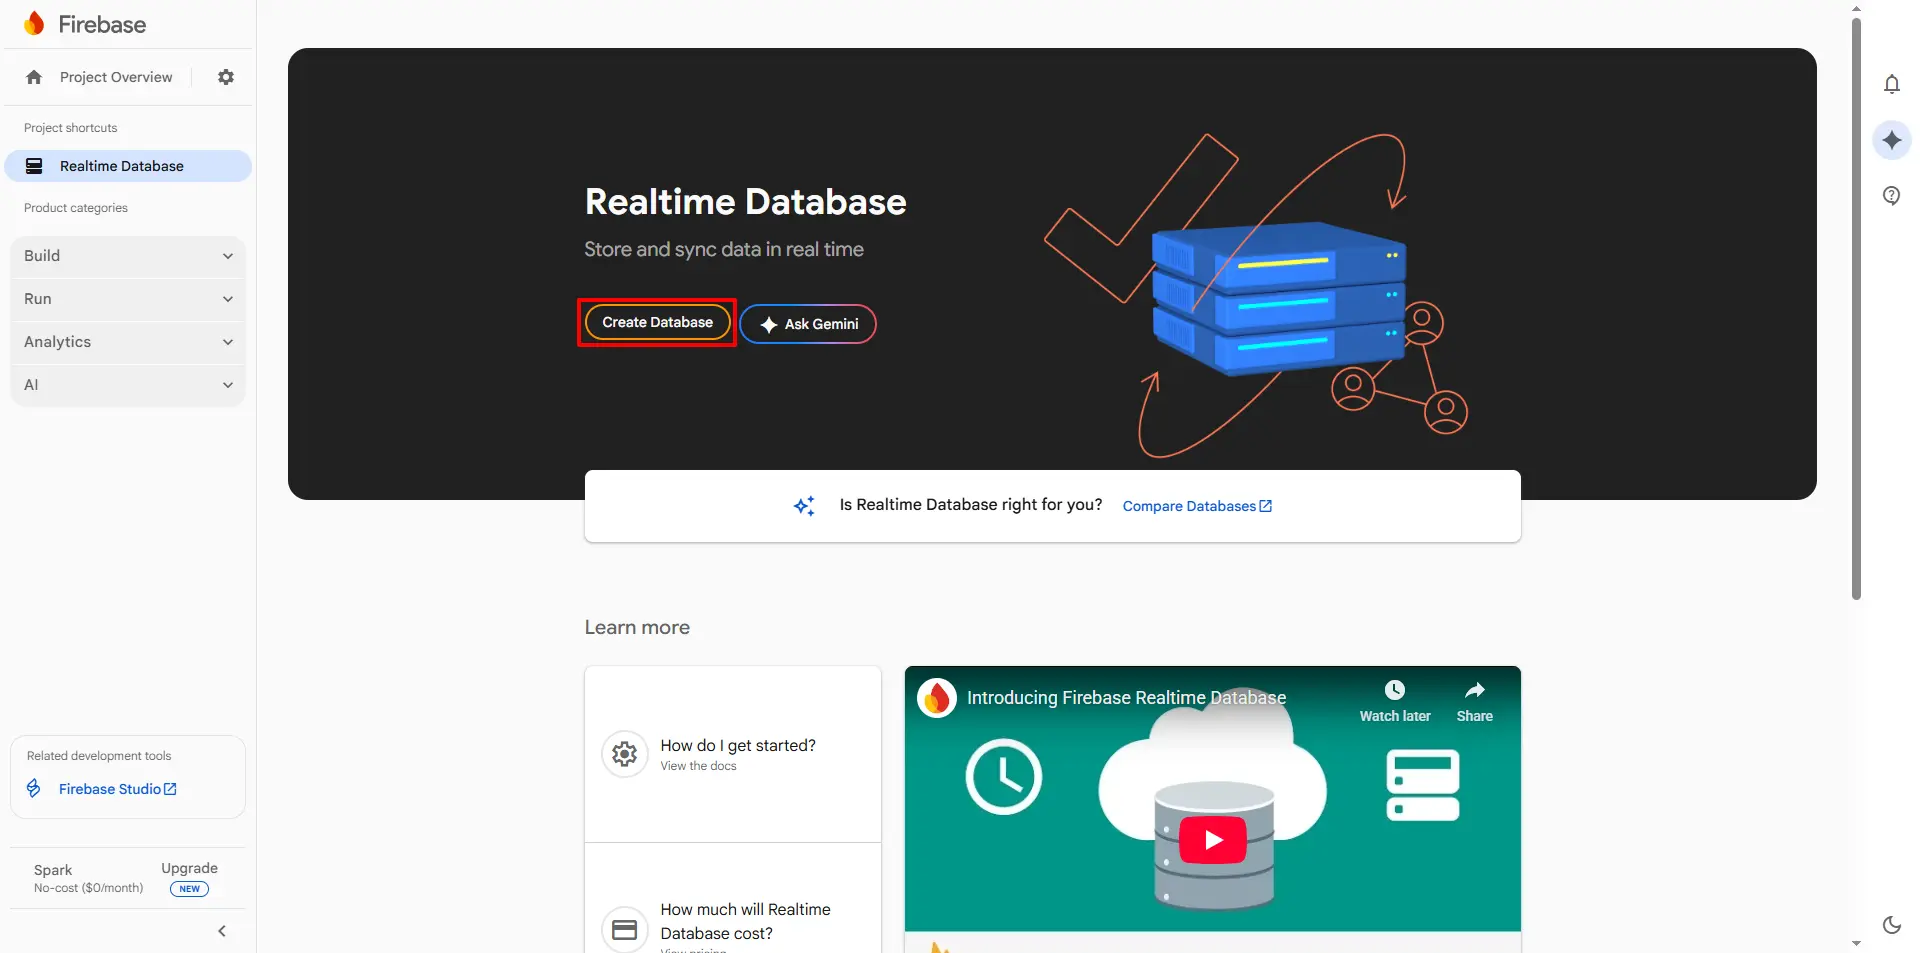Expand the Run category
This screenshot has height=953, width=1920.
point(128,299)
